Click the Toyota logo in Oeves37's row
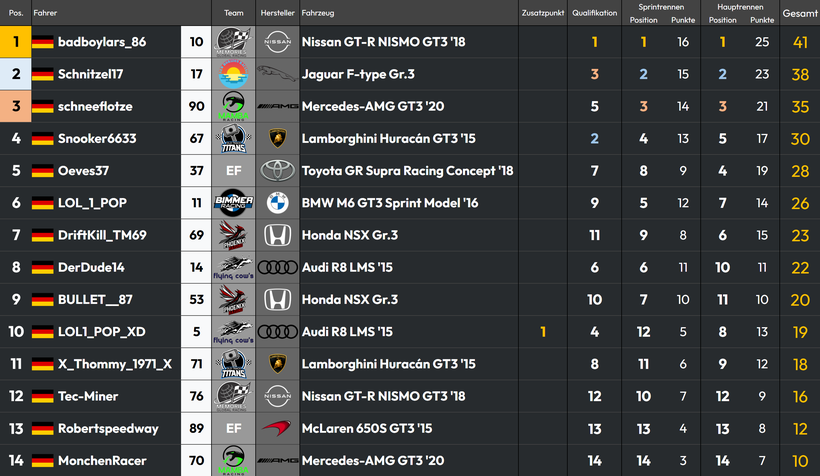This screenshot has width=820, height=476. tap(278, 171)
